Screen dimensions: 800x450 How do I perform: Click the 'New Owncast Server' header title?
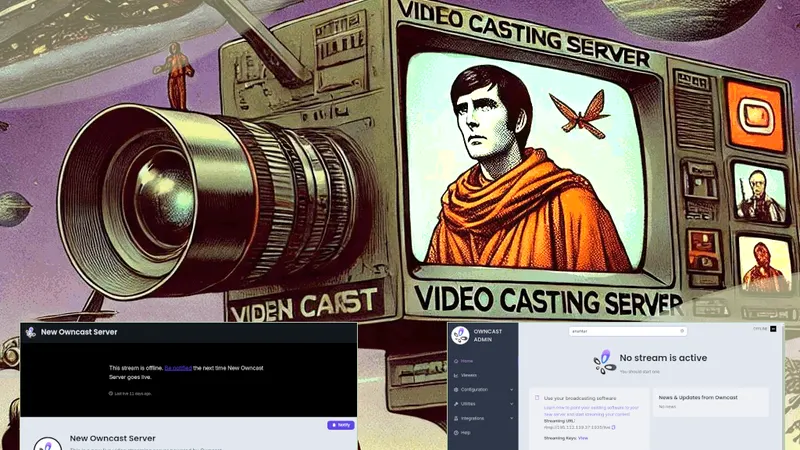(x=79, y=332)
